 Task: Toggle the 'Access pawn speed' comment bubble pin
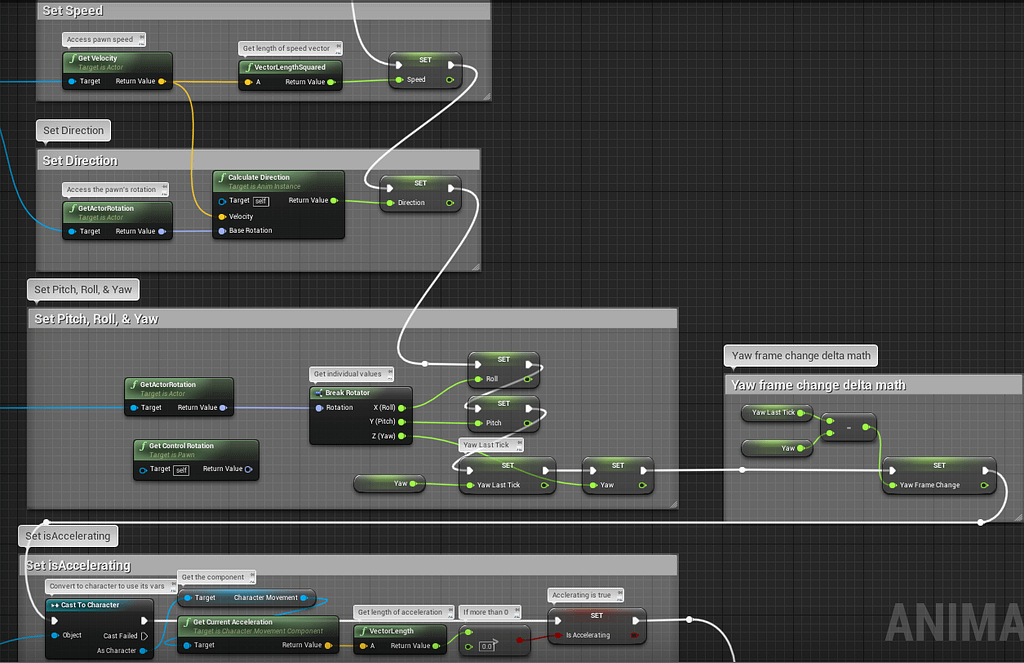141,35
